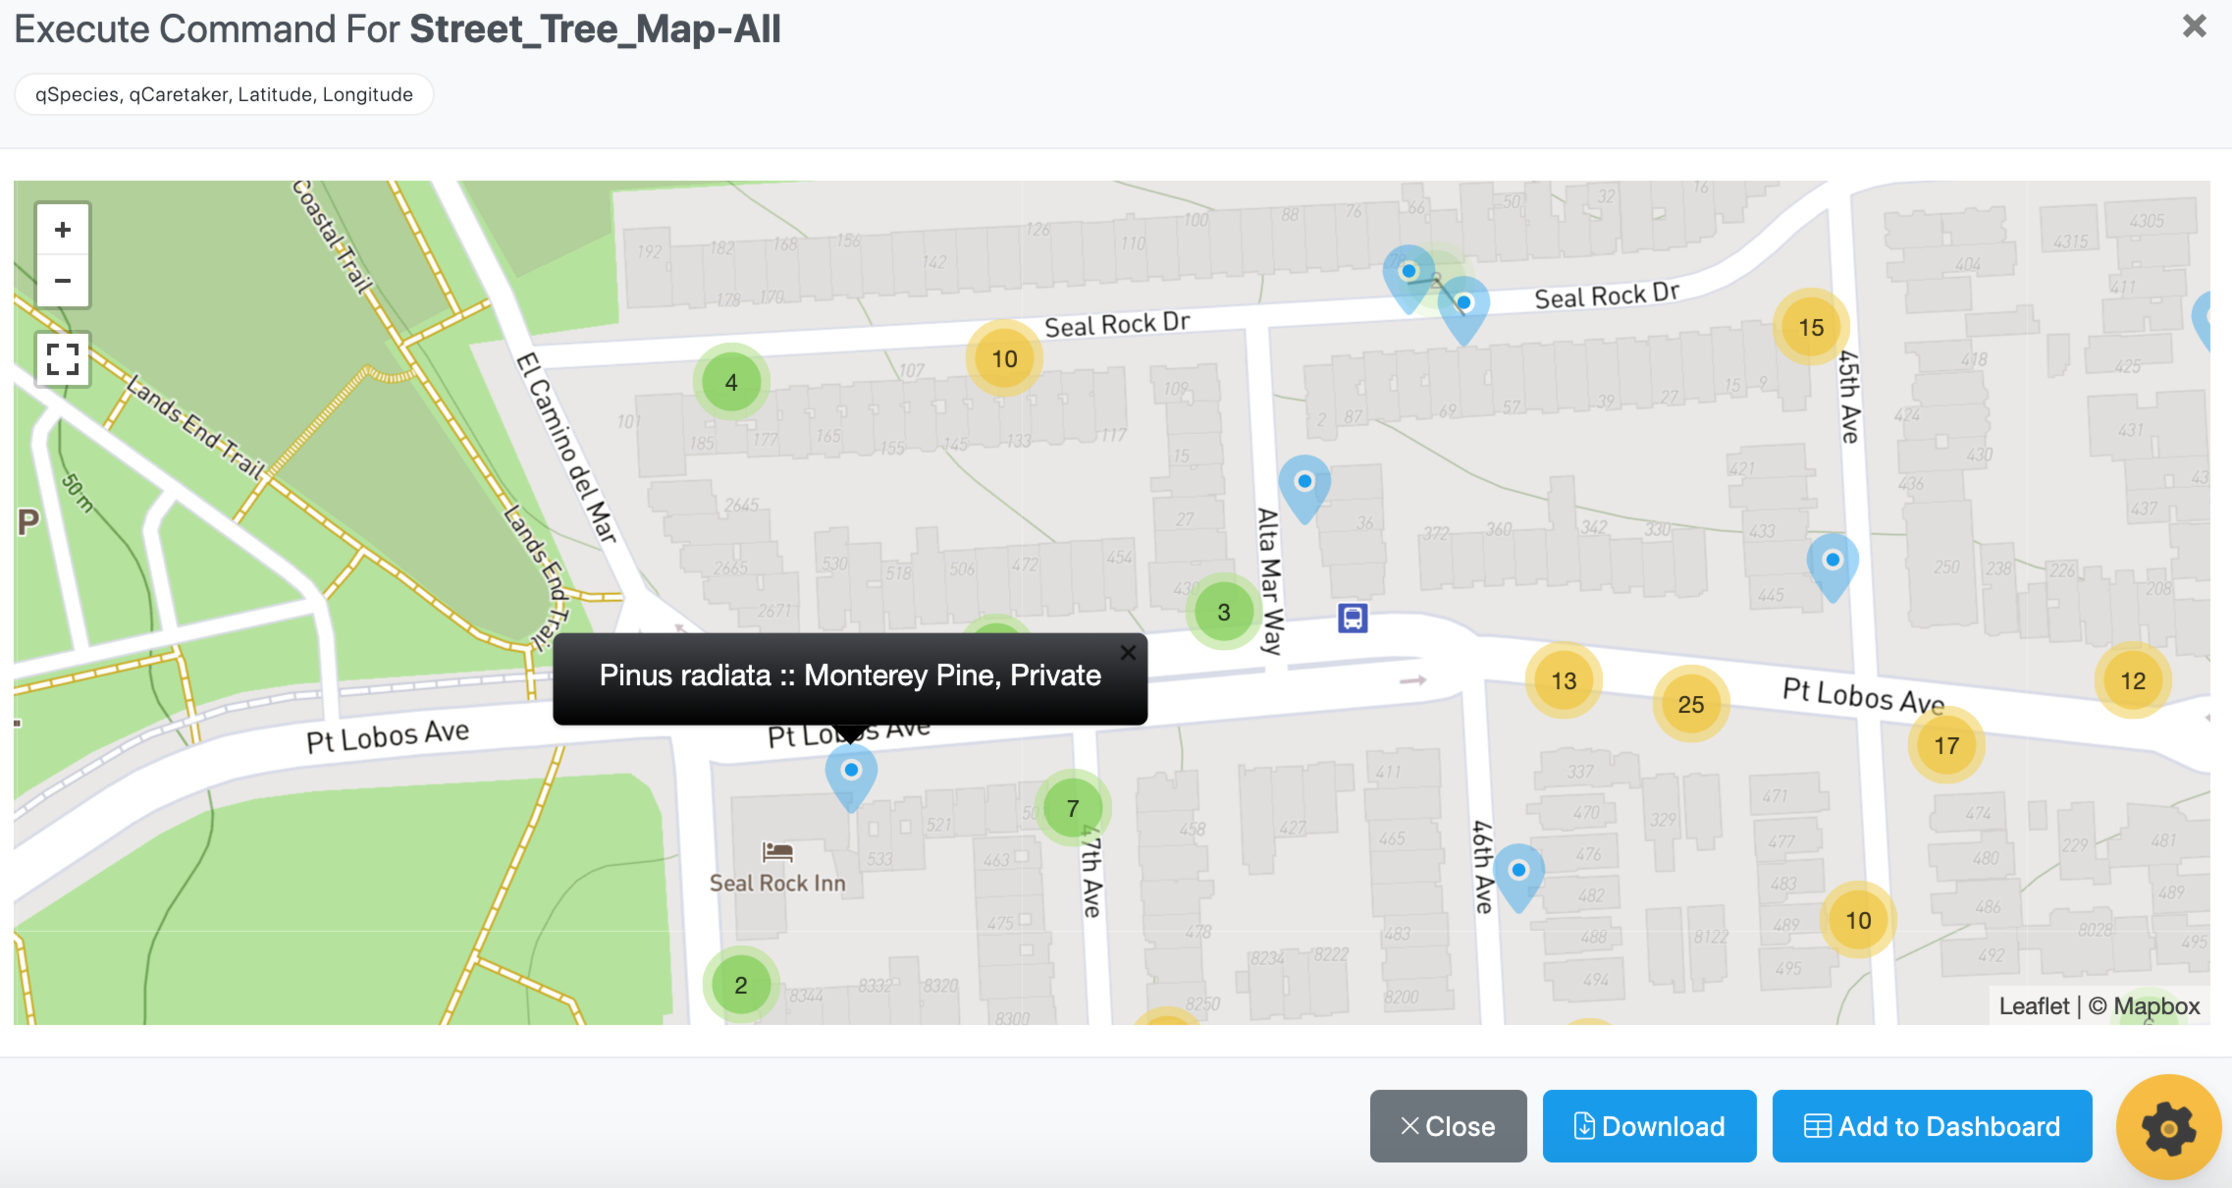Zoom in on the map
The image size is (2232, 1188).
click(x=62, y=230)
